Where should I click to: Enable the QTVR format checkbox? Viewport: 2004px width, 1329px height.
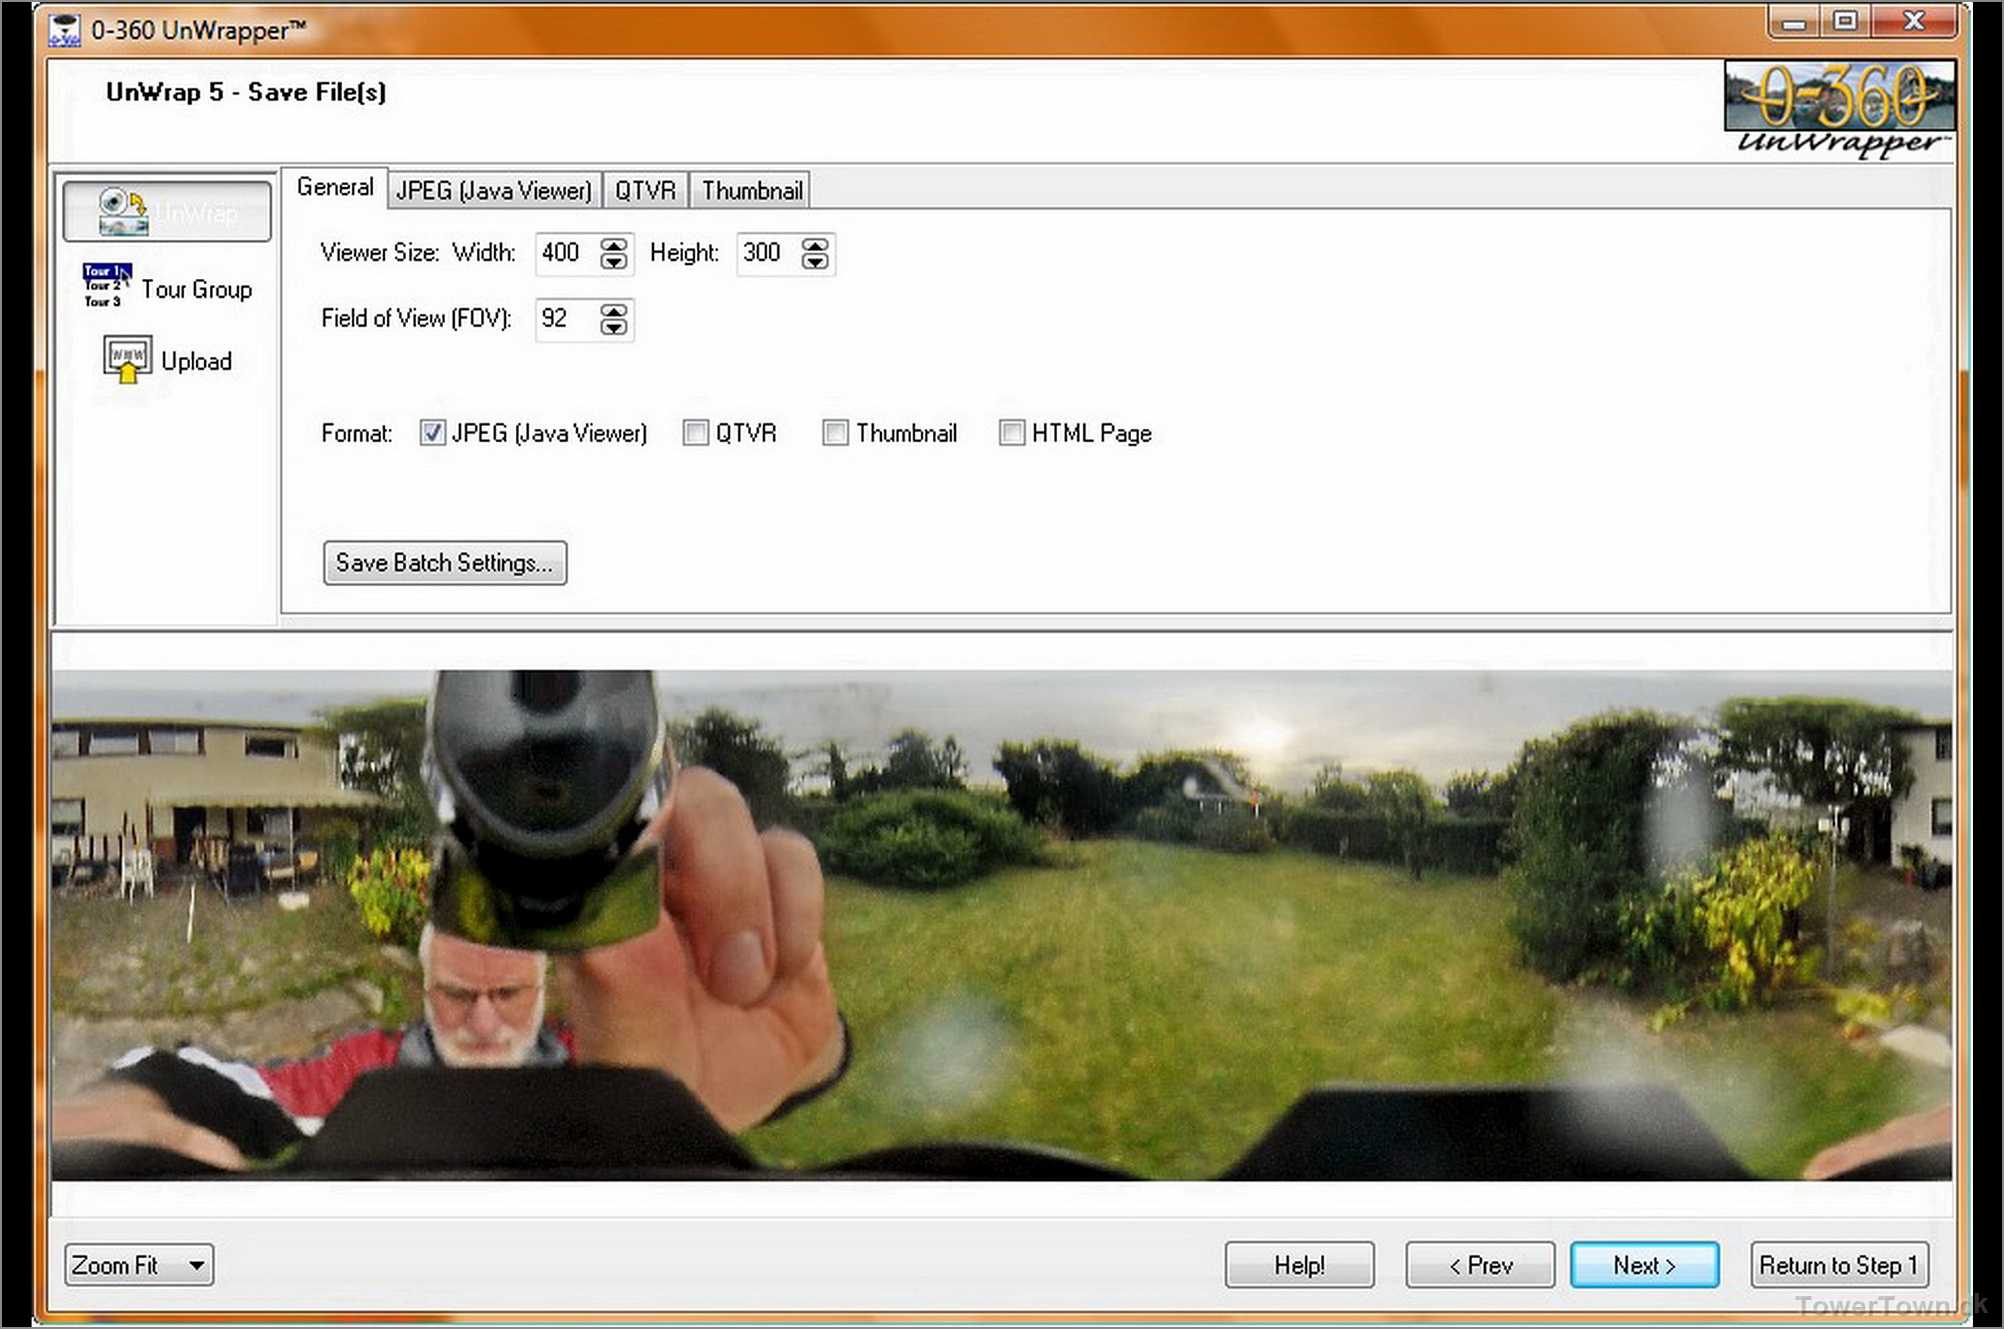[x=695, y=433]
